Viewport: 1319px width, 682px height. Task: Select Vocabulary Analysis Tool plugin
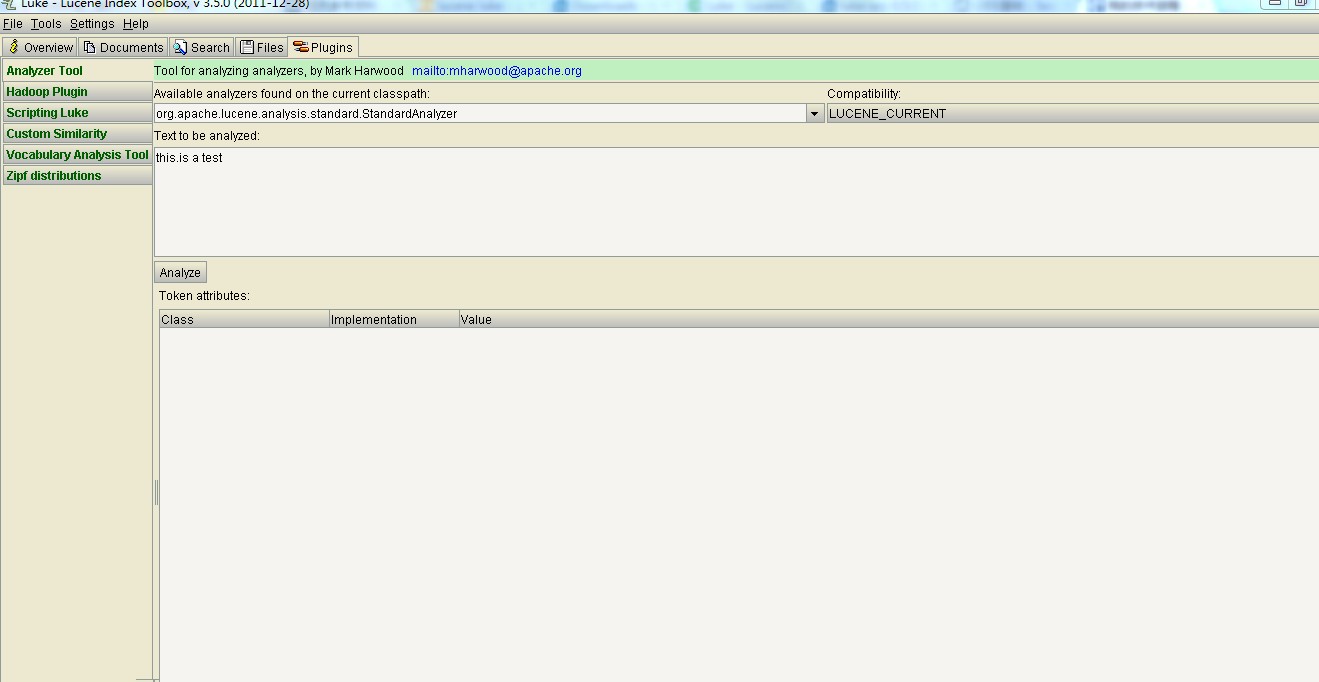click(77, 155)
